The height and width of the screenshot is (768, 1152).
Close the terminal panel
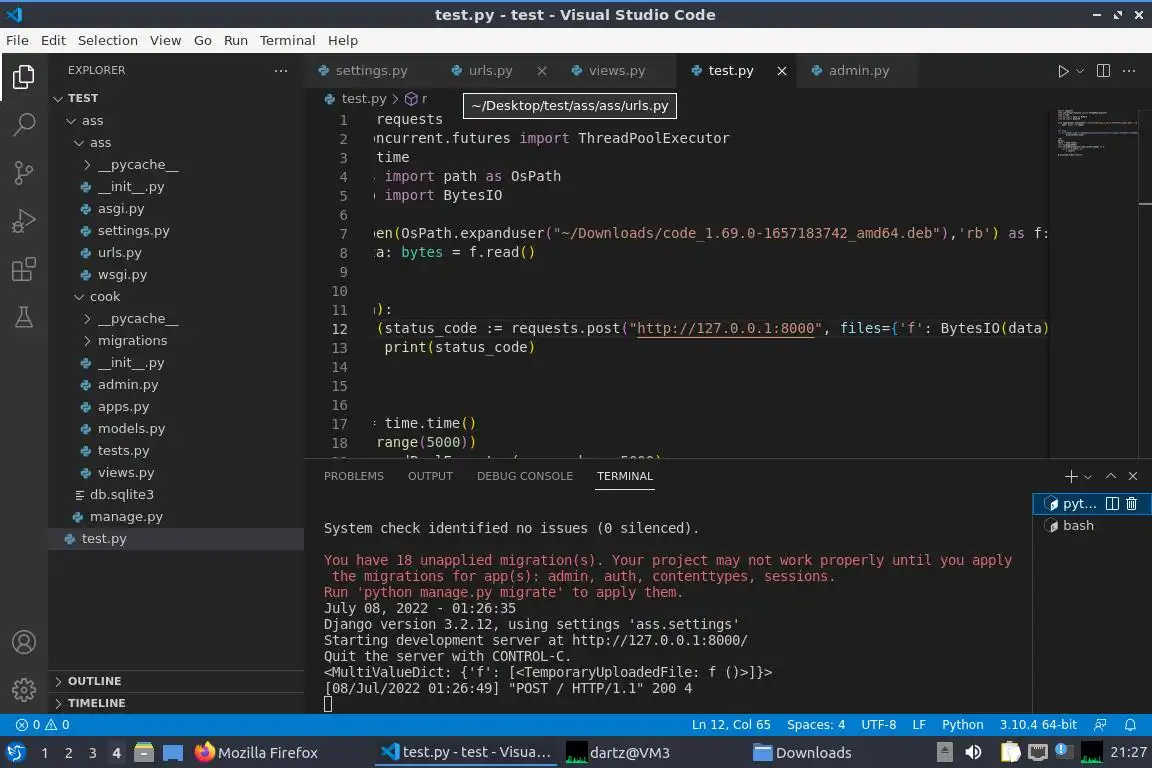click(x=1133, y=476)
